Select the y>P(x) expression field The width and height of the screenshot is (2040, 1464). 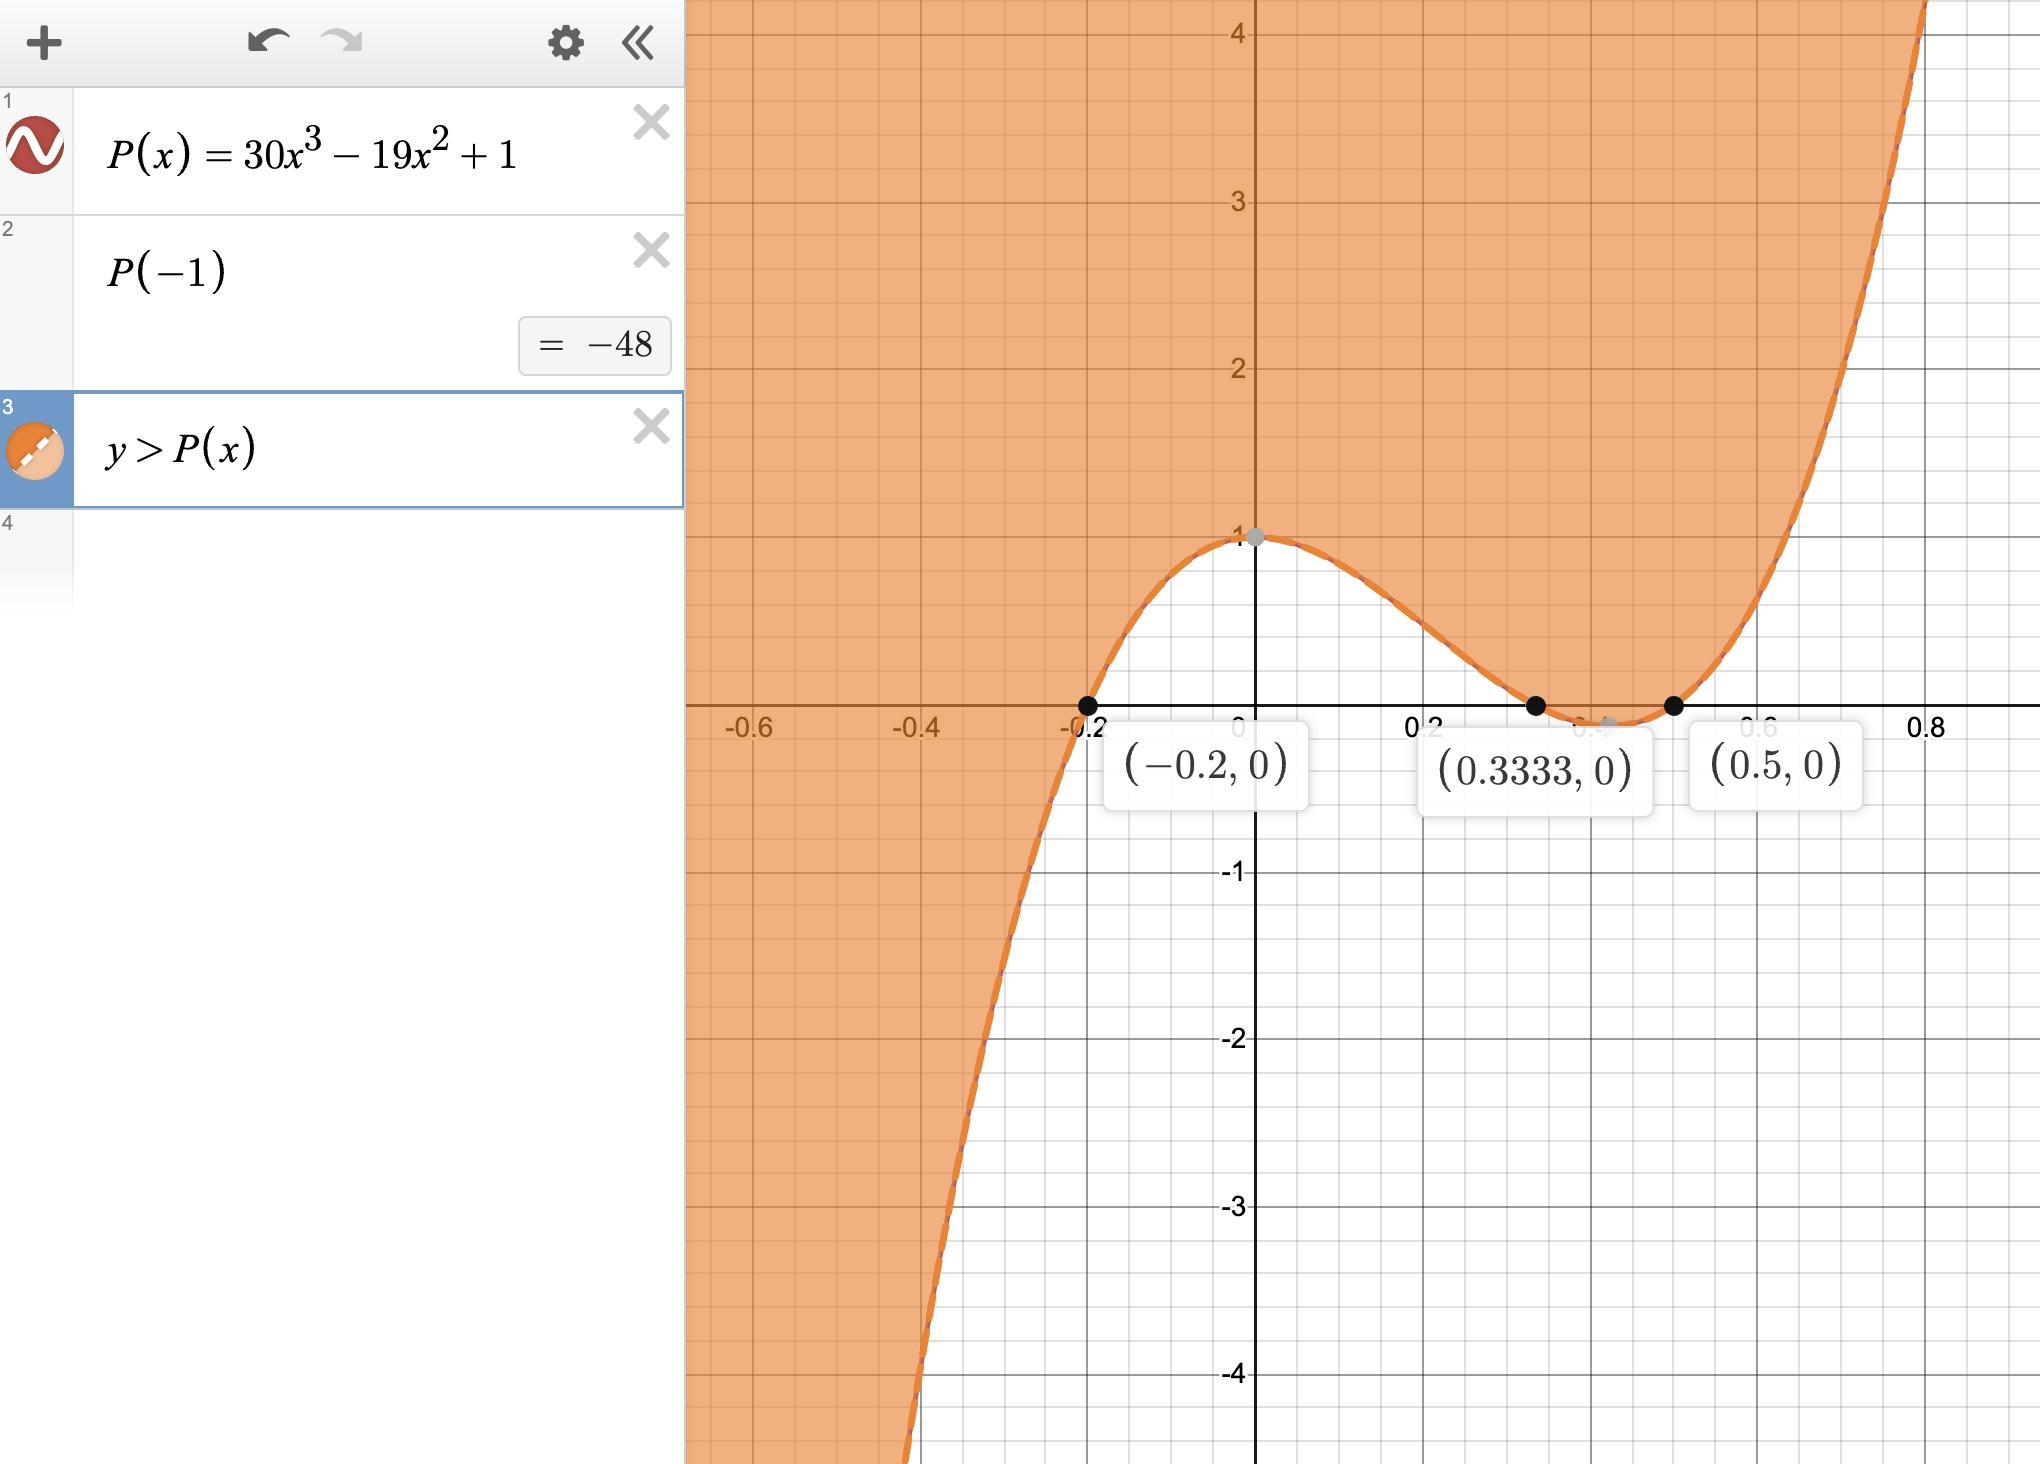coord(182,449)
